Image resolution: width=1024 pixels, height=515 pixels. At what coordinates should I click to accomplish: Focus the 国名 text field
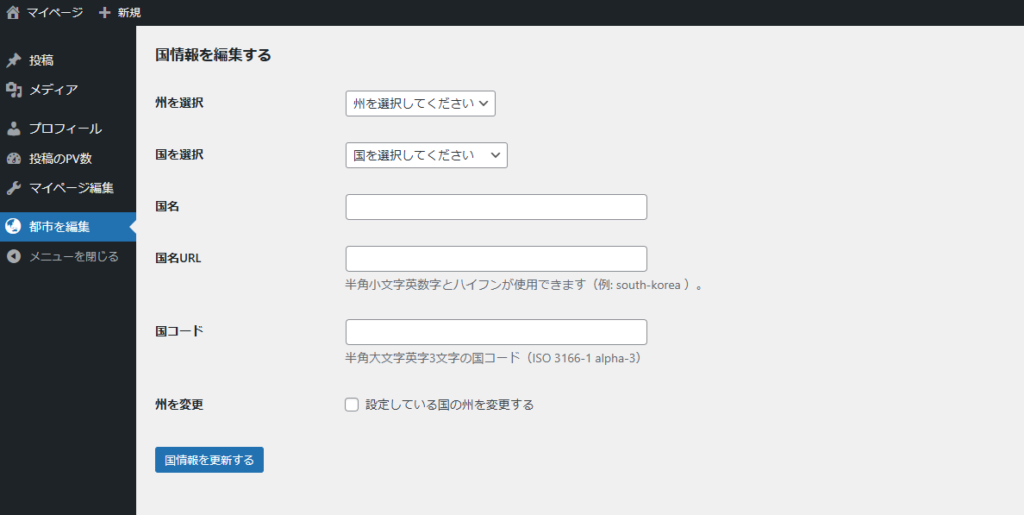(x=496, y=207)
